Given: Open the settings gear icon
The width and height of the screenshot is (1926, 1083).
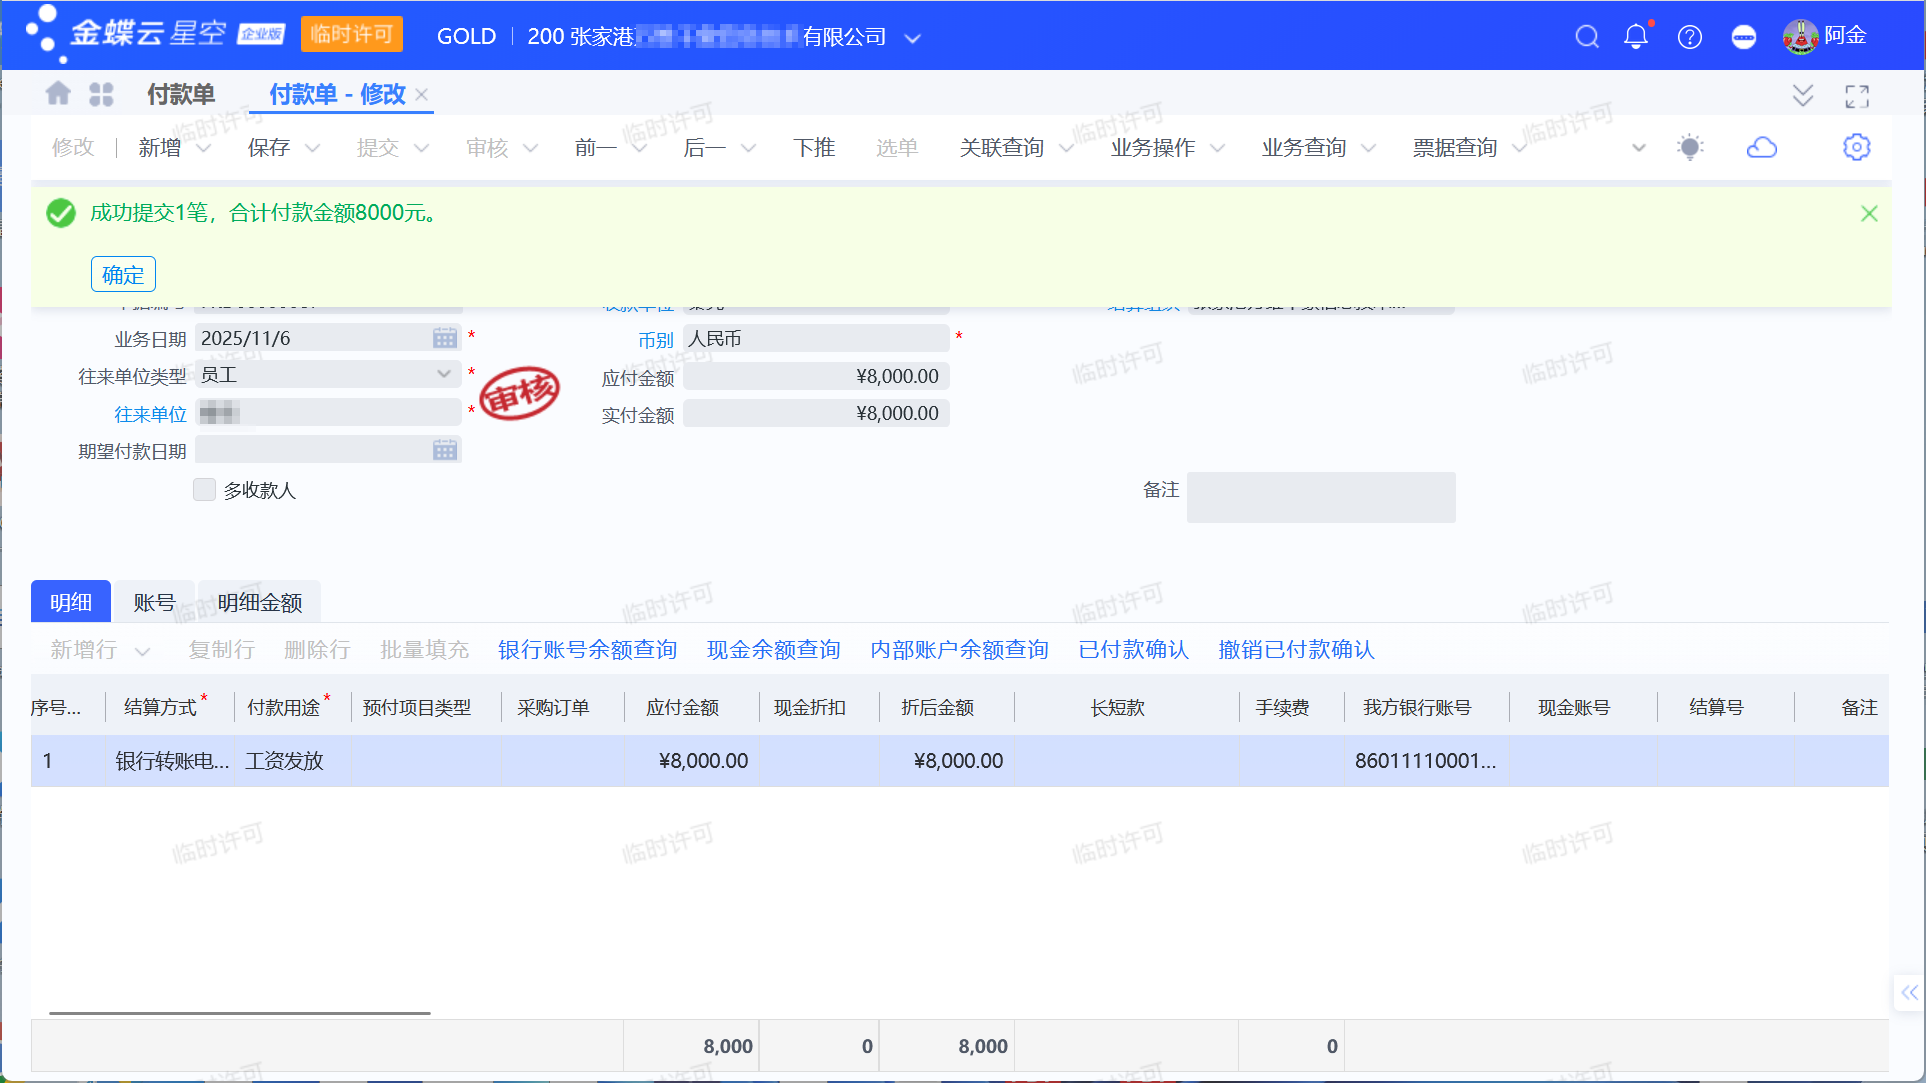Looking at the screenshot, I should (x=1856, y=148).
